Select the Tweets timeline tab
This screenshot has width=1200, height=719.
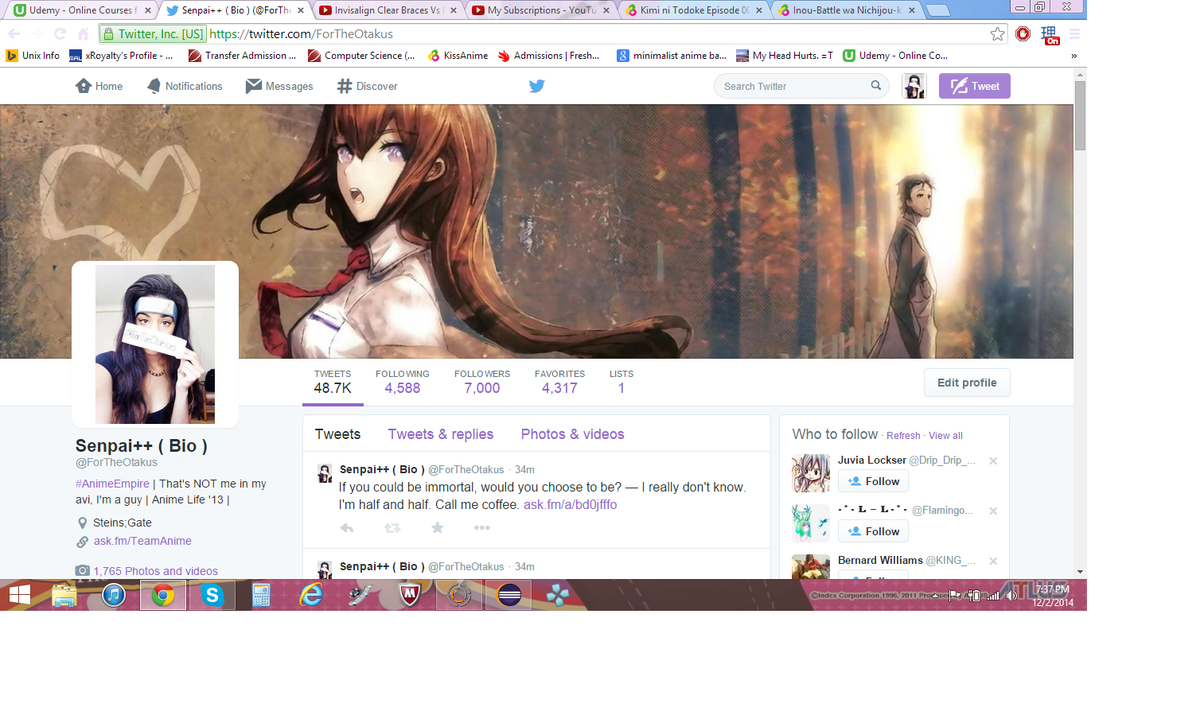tap(337, 434)
